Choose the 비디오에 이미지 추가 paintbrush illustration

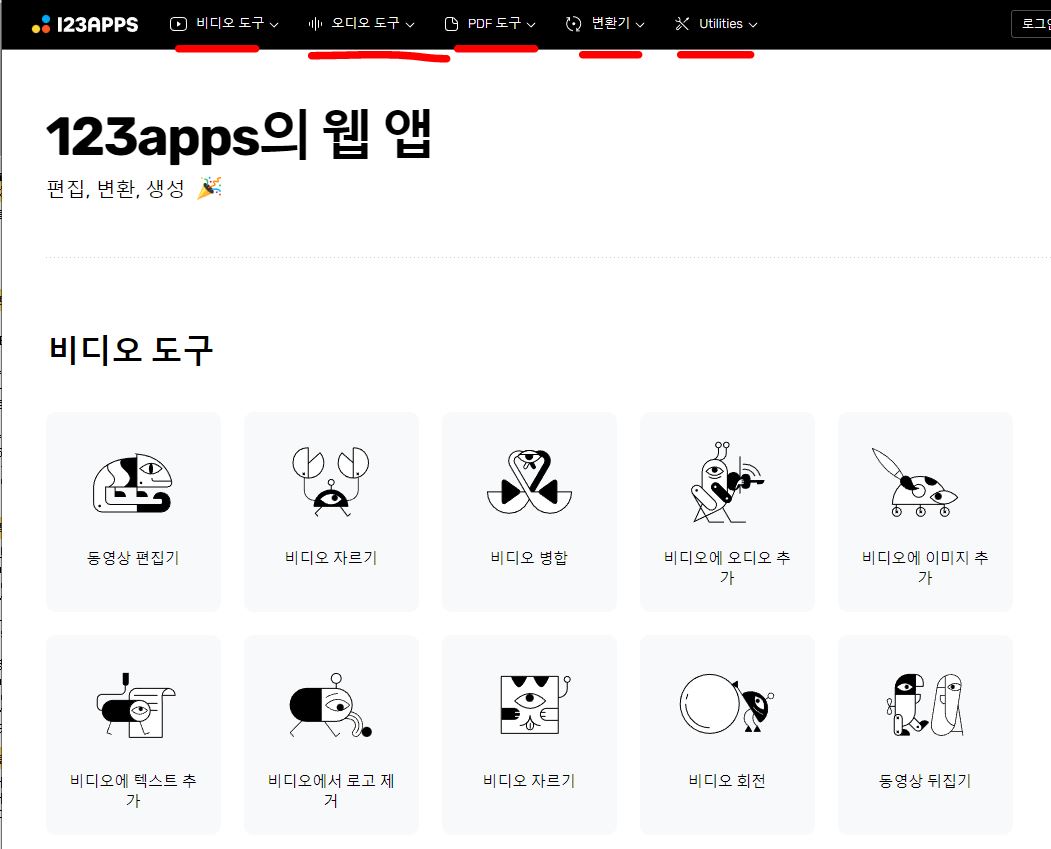click(x=915, y=482)
